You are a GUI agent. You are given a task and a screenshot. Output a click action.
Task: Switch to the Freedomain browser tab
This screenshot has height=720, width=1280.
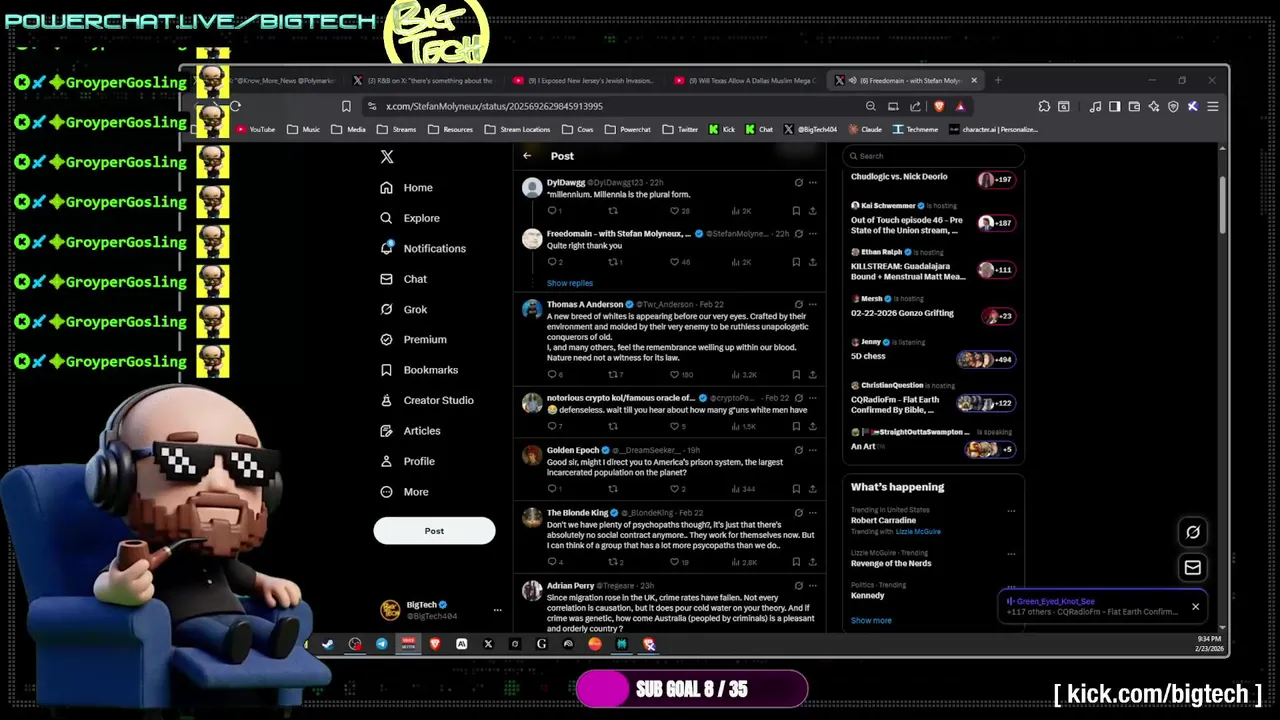[907, 81]
